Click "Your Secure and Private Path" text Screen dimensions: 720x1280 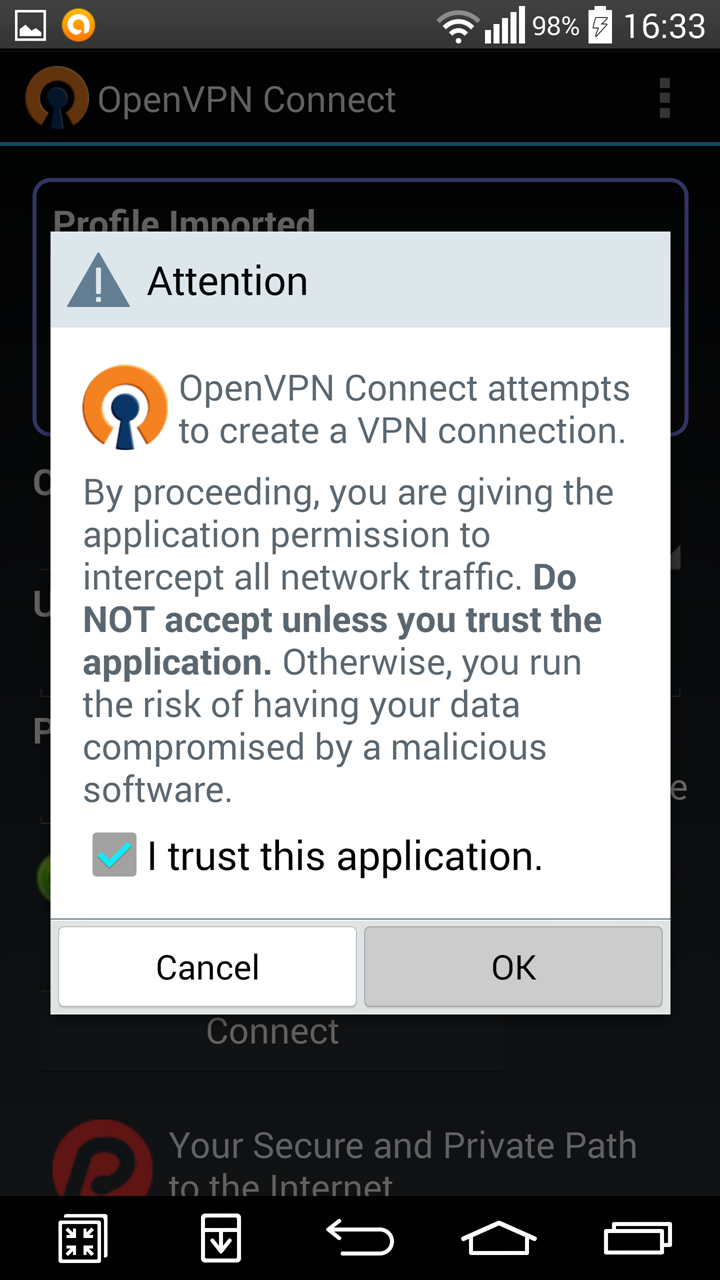(402, 1145)
